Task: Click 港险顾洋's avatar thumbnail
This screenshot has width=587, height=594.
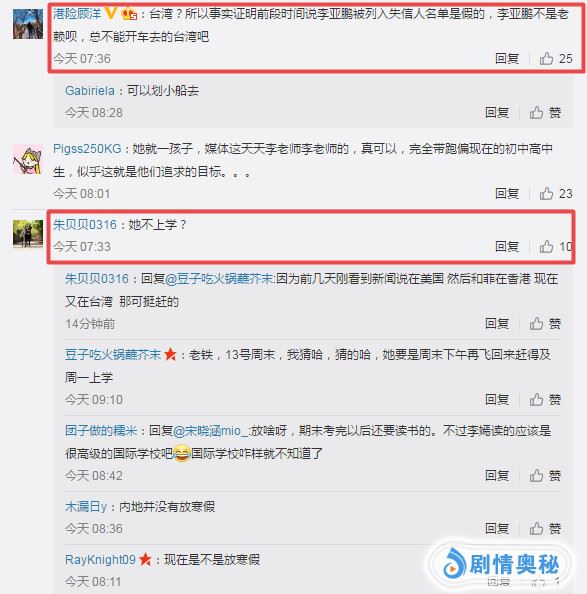Action: point(28,24)
